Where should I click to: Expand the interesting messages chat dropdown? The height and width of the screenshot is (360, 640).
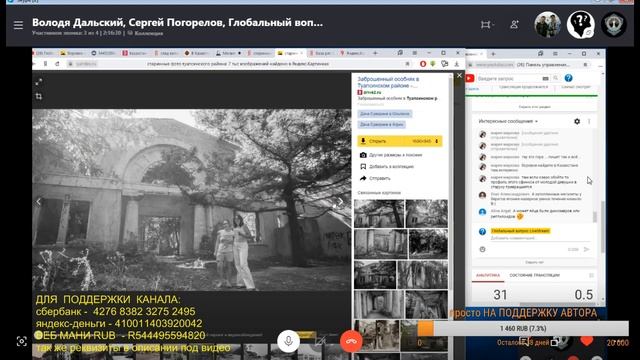point(508,121)
